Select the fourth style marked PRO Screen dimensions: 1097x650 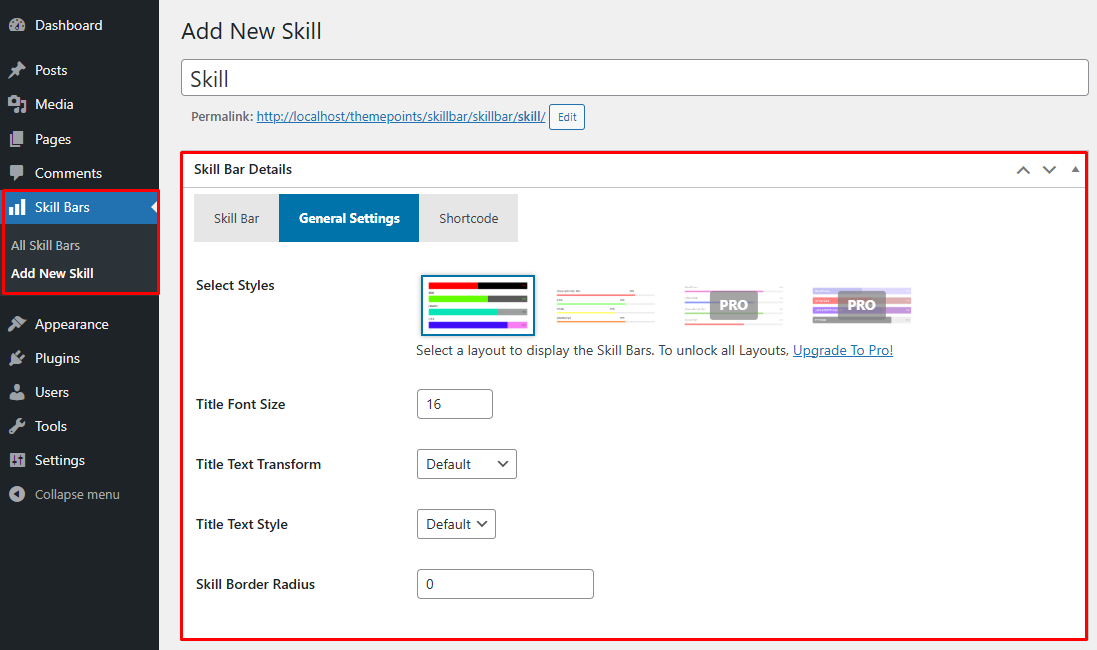click(x=861, y=305)
